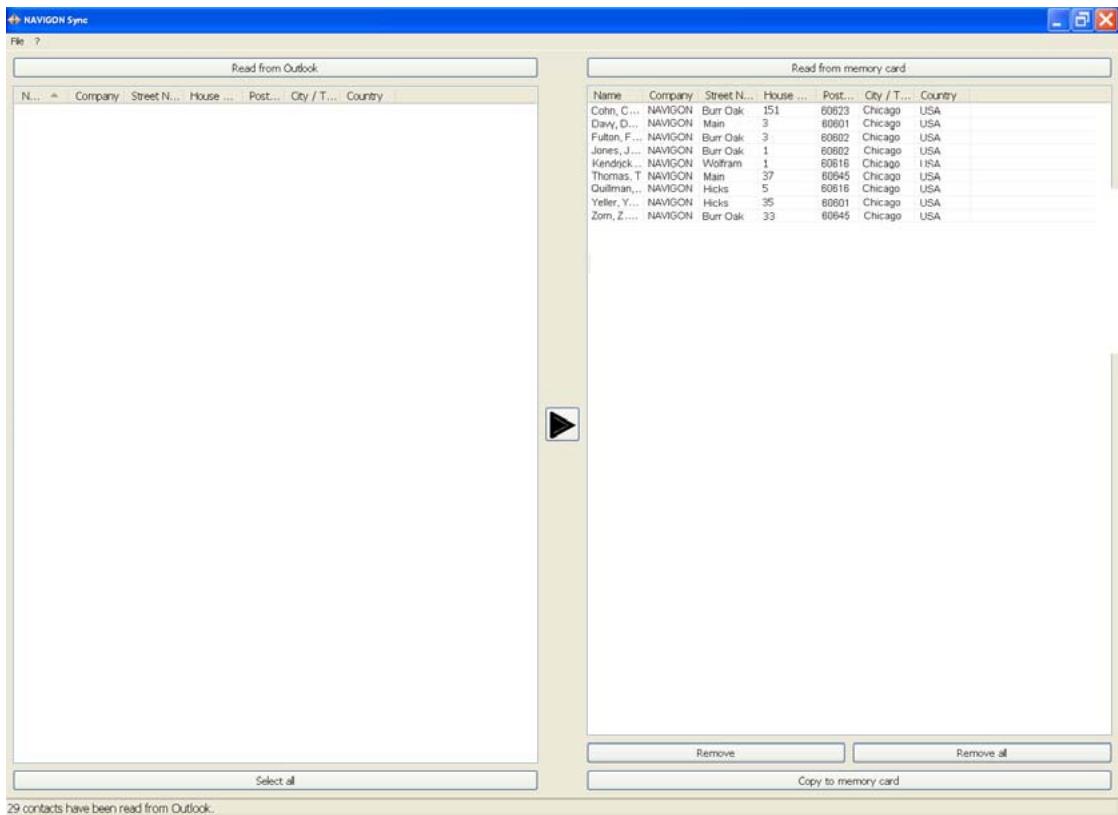Click Street N... header in memory card list
The width and height of the screenshot is (1118, 815).
729,95
